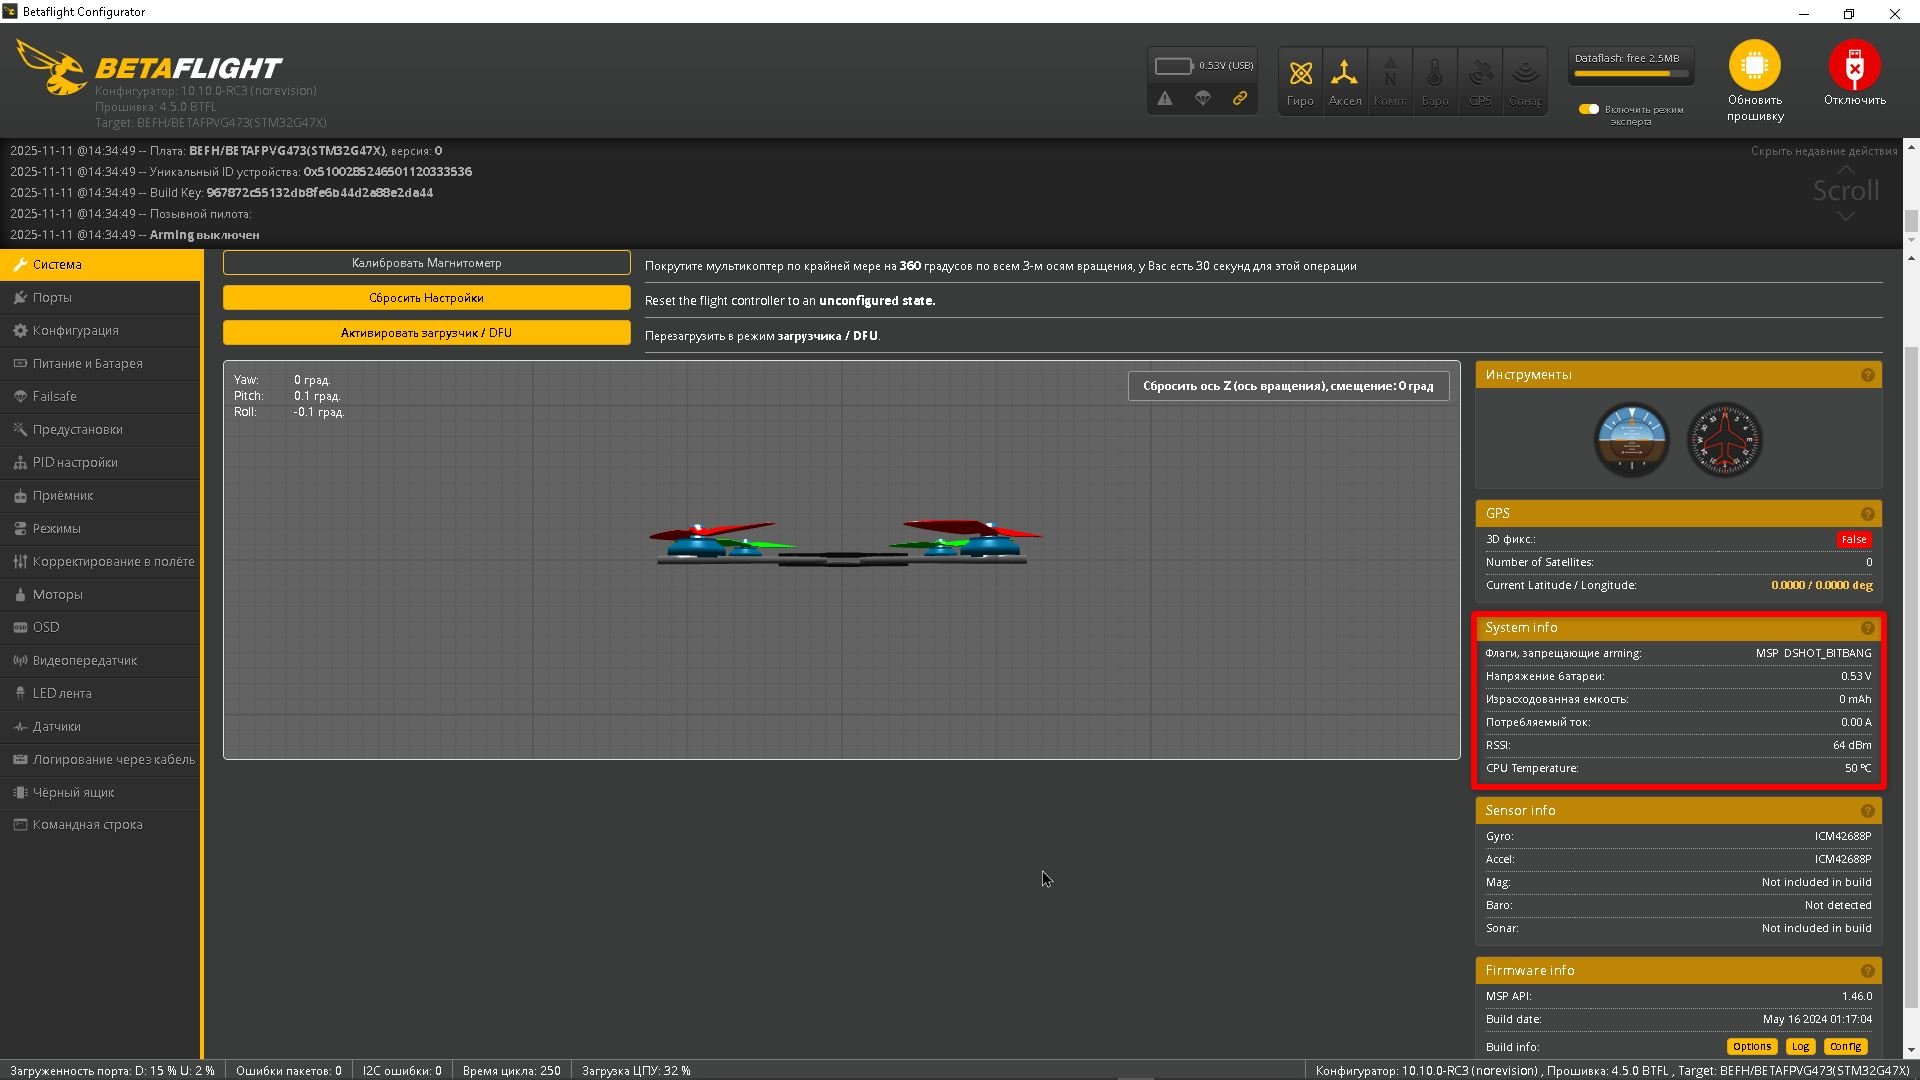Toggle the expert mode switch

(1588, 109)
